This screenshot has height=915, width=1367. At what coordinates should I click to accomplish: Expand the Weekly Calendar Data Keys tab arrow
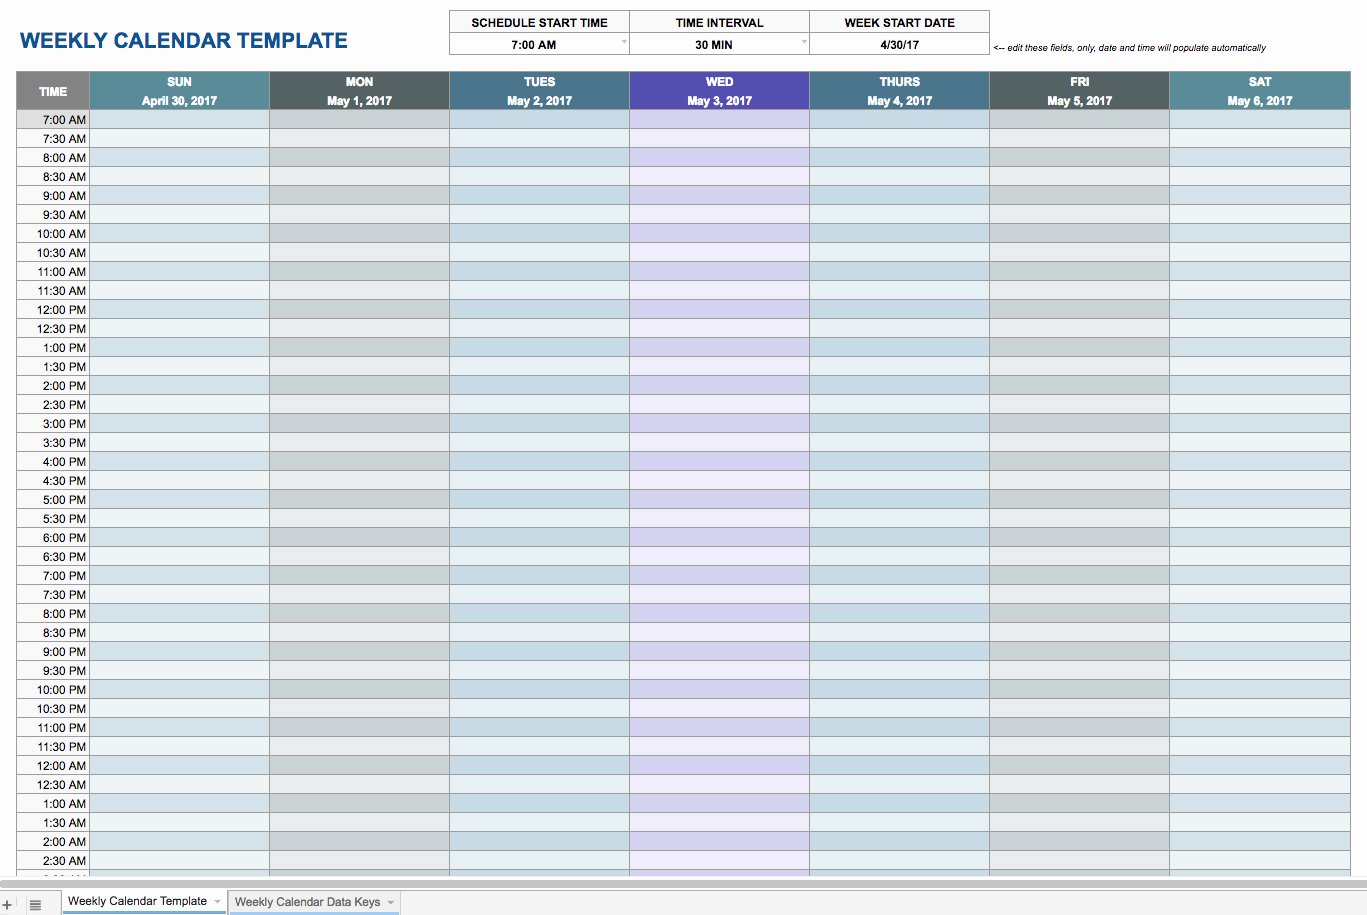pos(391,903)
